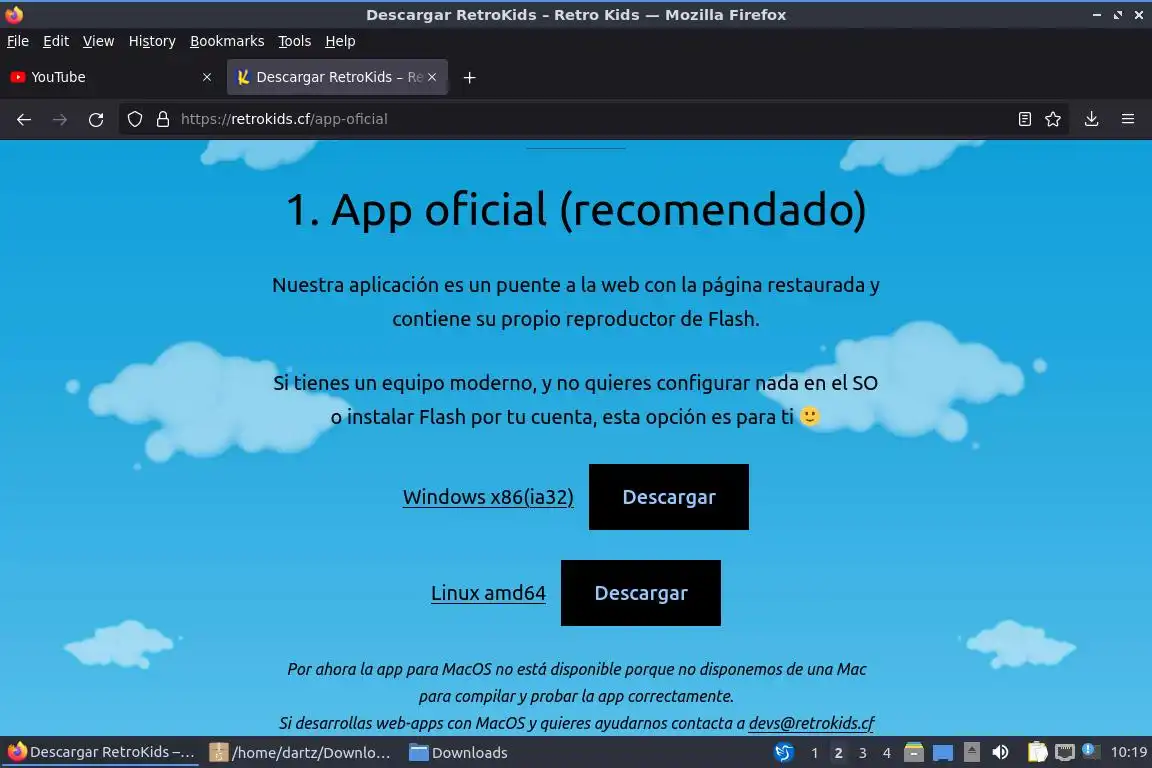Open the View menu

tap(98, 41)
